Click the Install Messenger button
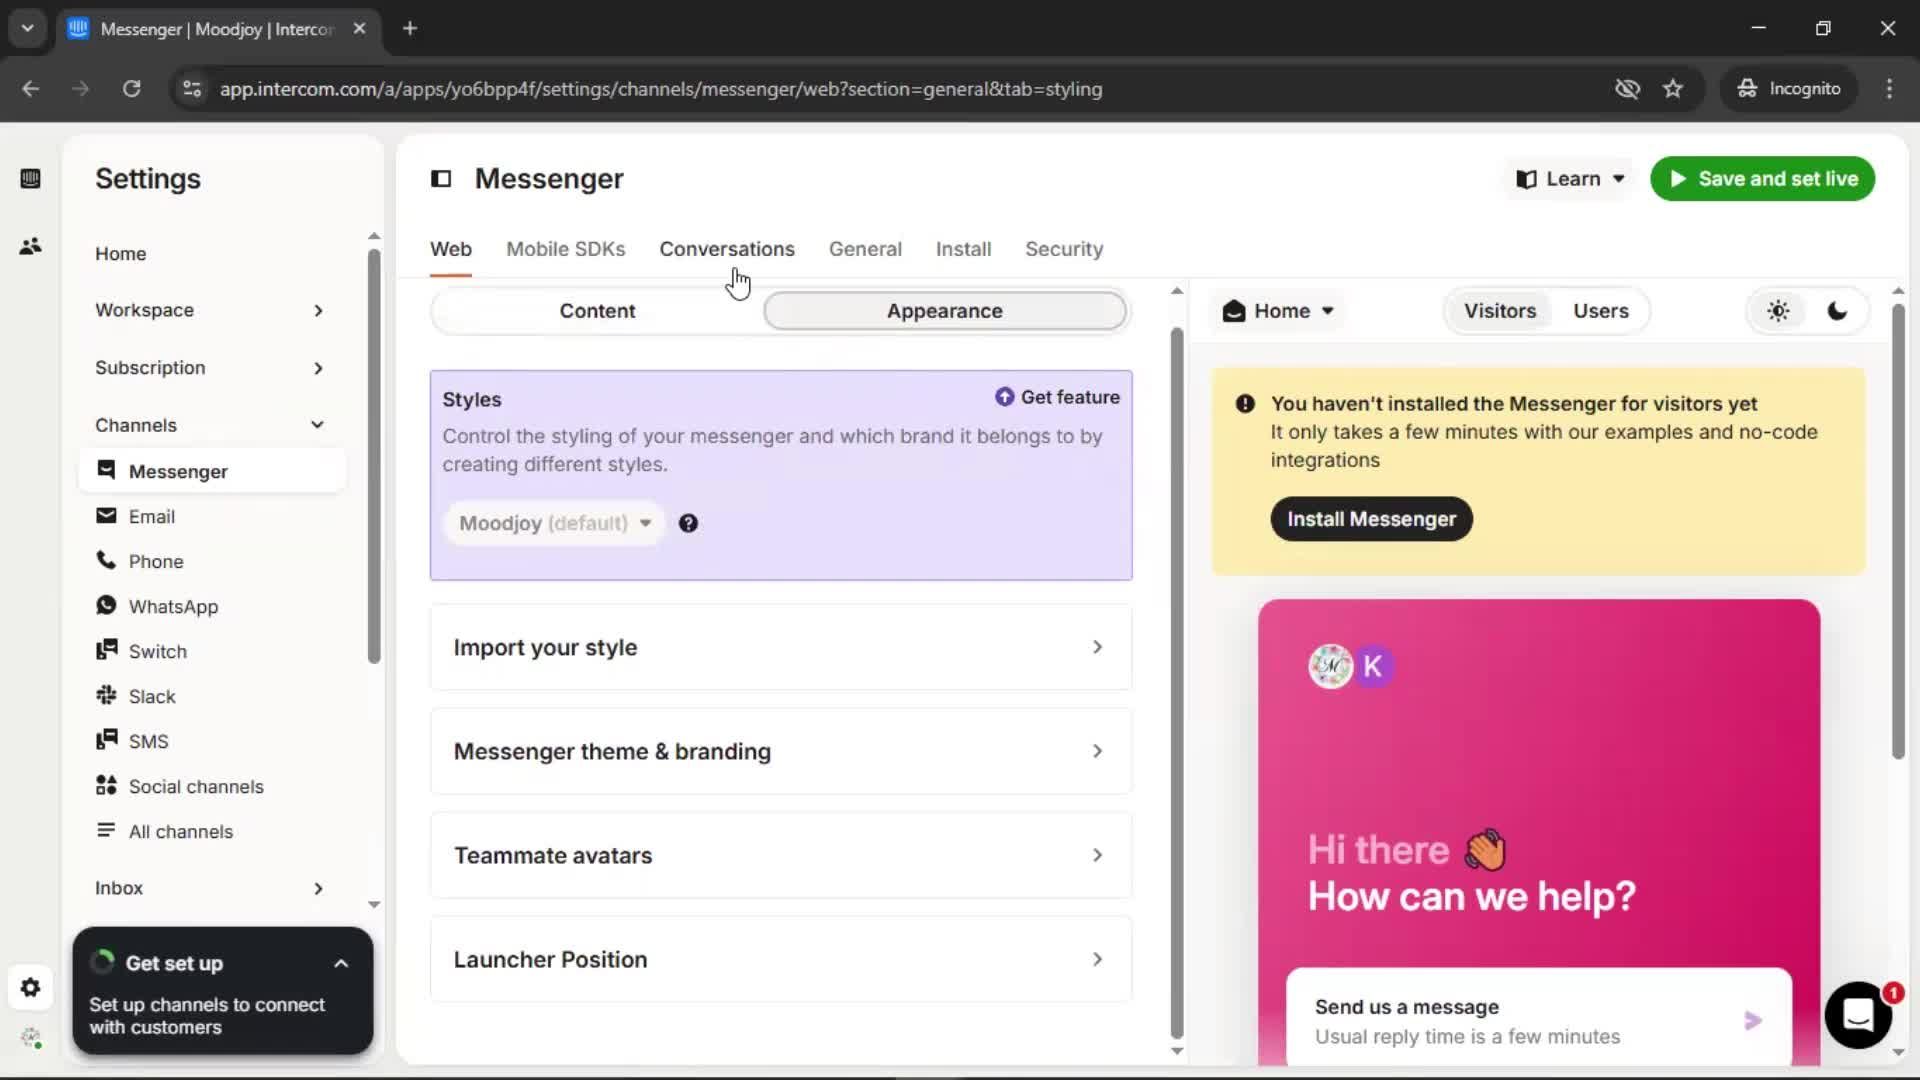Image resolution: width=1920 pixels, height=1080 pixels. pos(1371,519)
